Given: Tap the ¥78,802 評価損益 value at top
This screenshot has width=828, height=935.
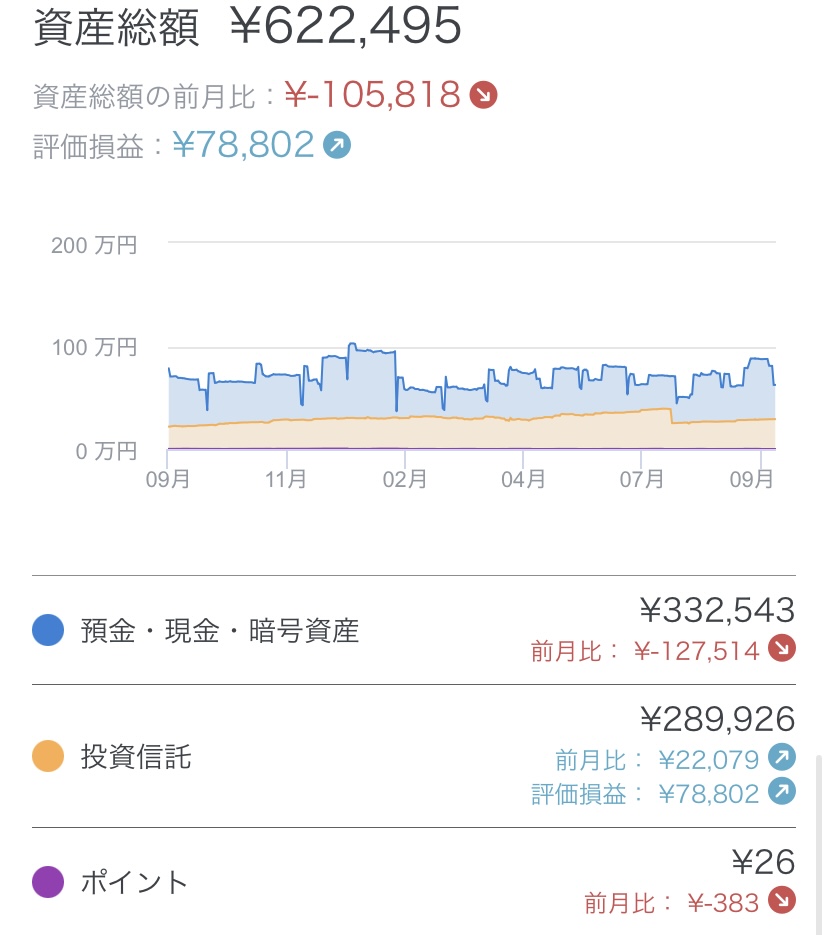Looking at the screenshot, I should click(243, 146).
